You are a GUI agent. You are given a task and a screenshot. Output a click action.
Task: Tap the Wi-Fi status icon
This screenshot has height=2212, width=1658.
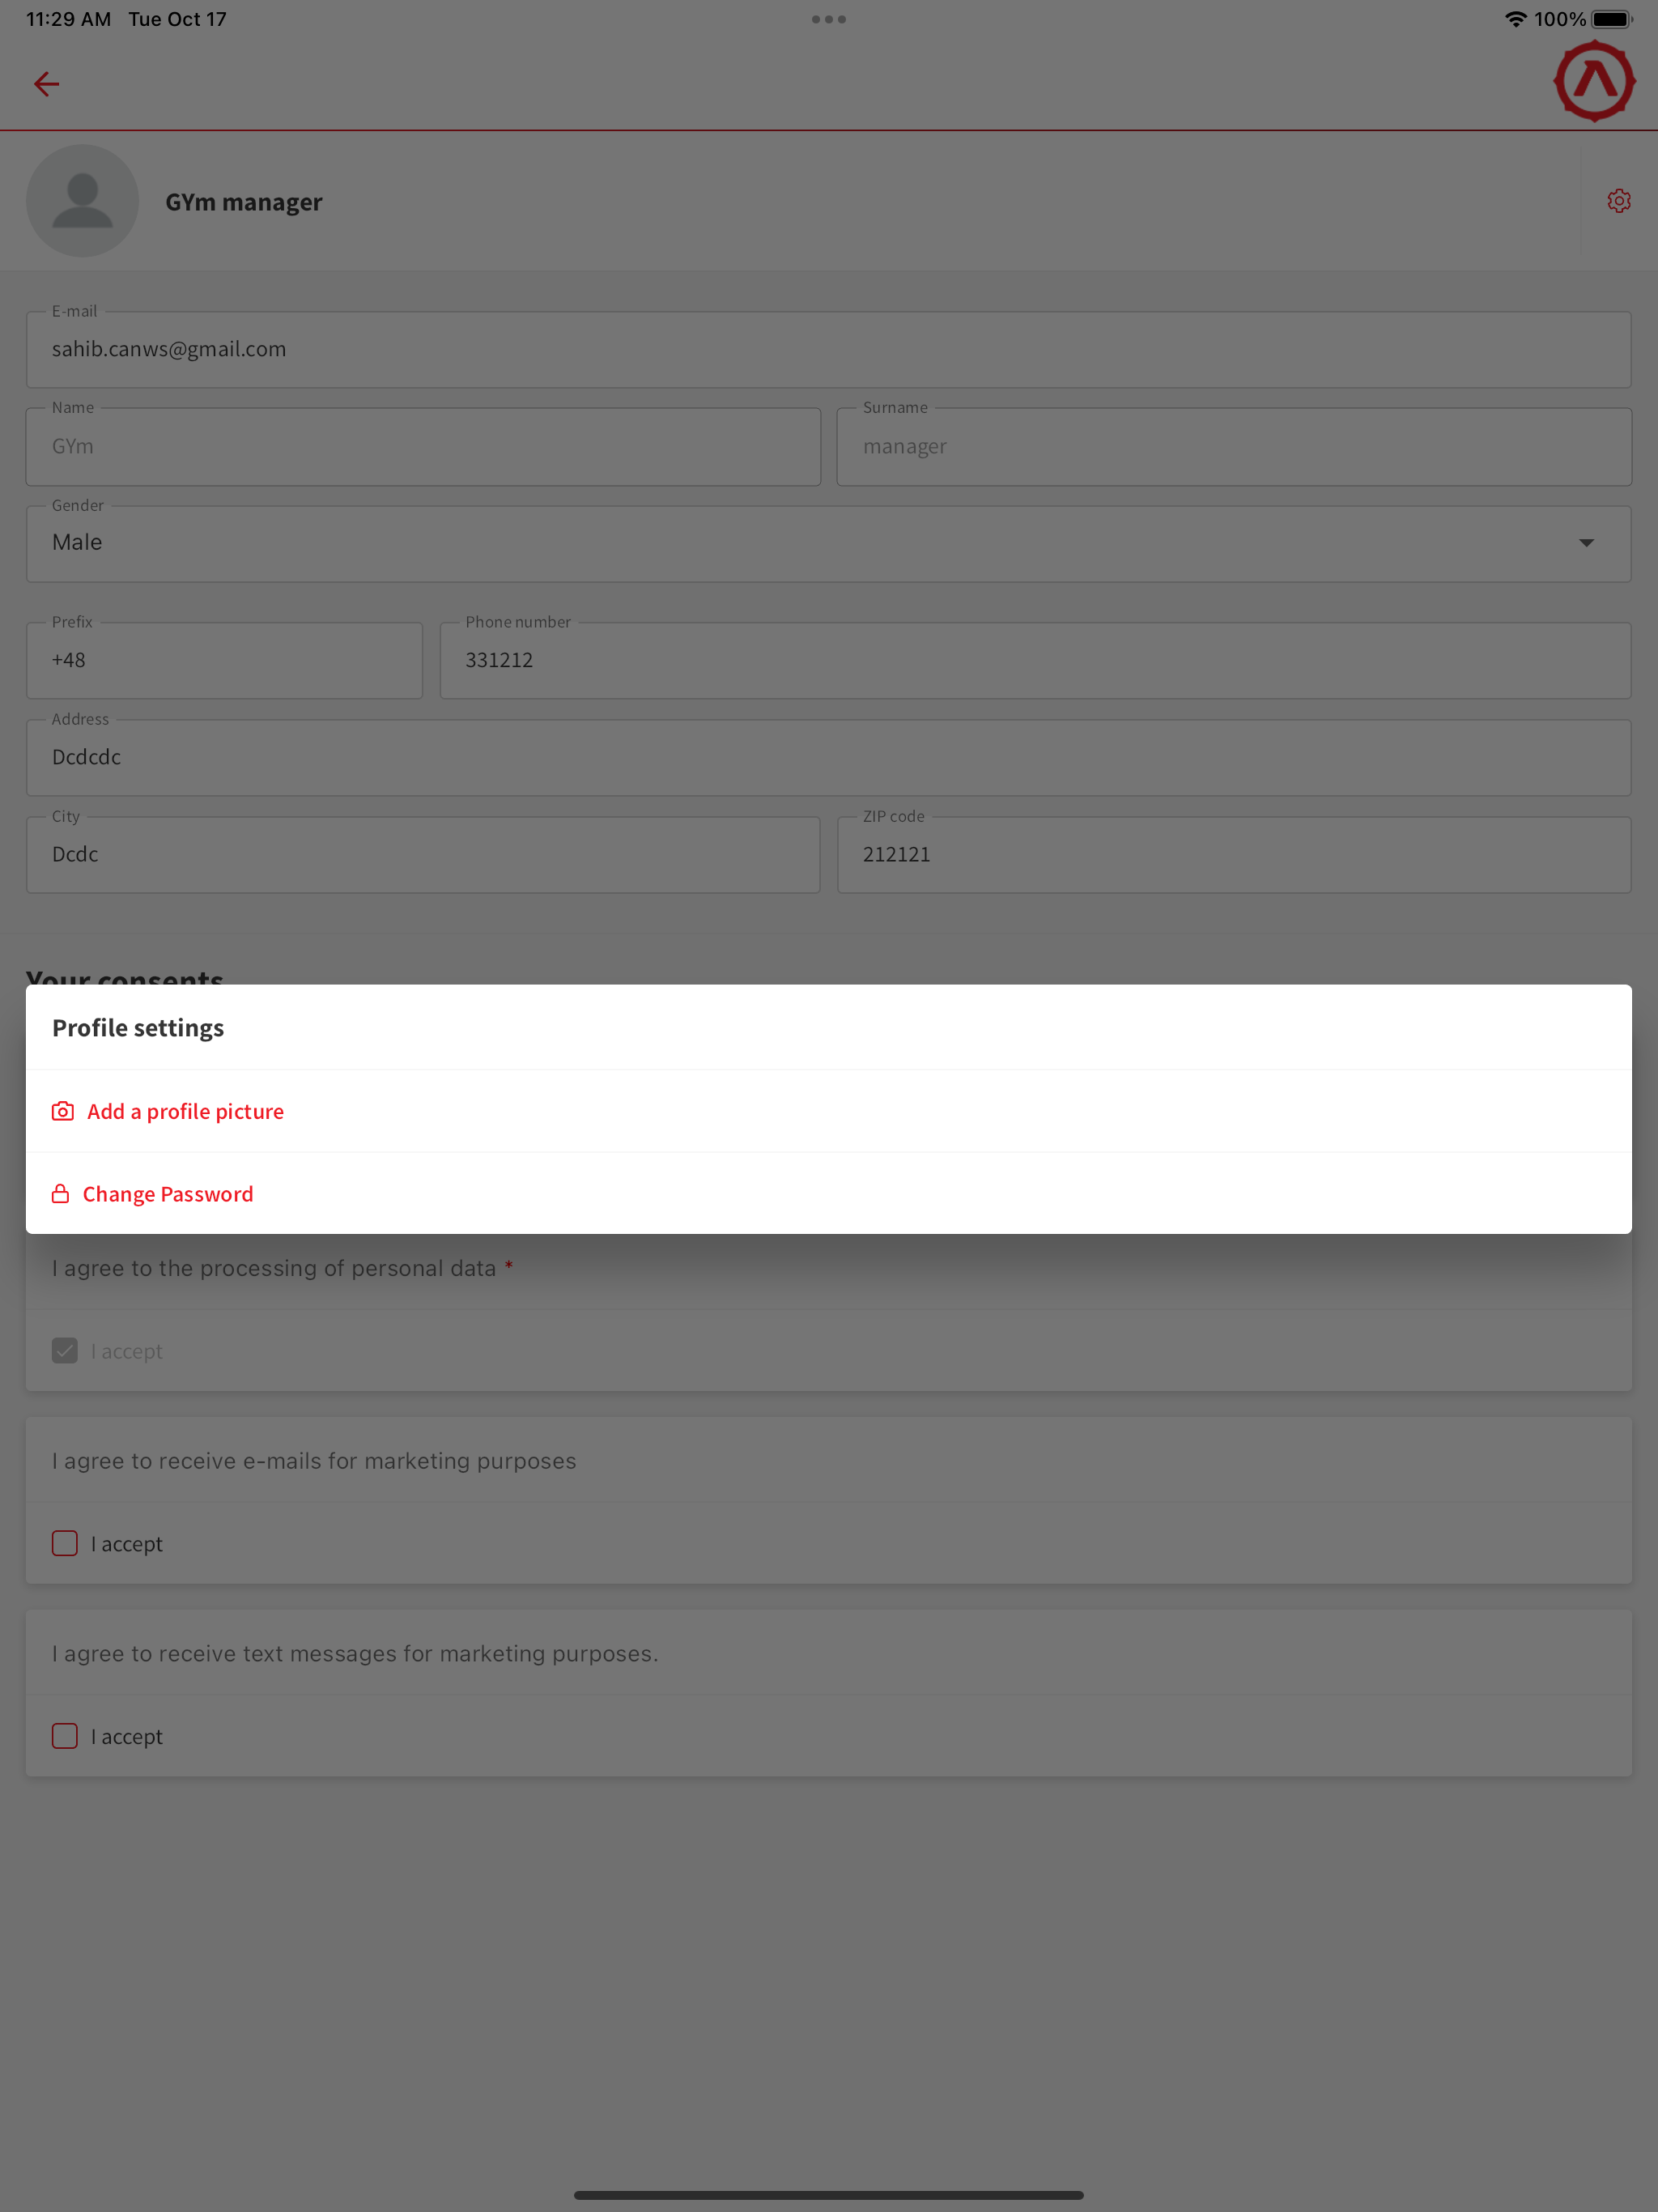(1515, 19)
